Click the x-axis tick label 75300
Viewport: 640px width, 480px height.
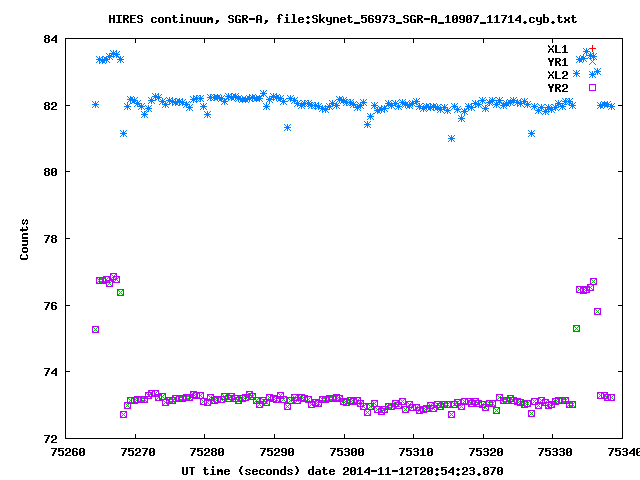[347, 452]
